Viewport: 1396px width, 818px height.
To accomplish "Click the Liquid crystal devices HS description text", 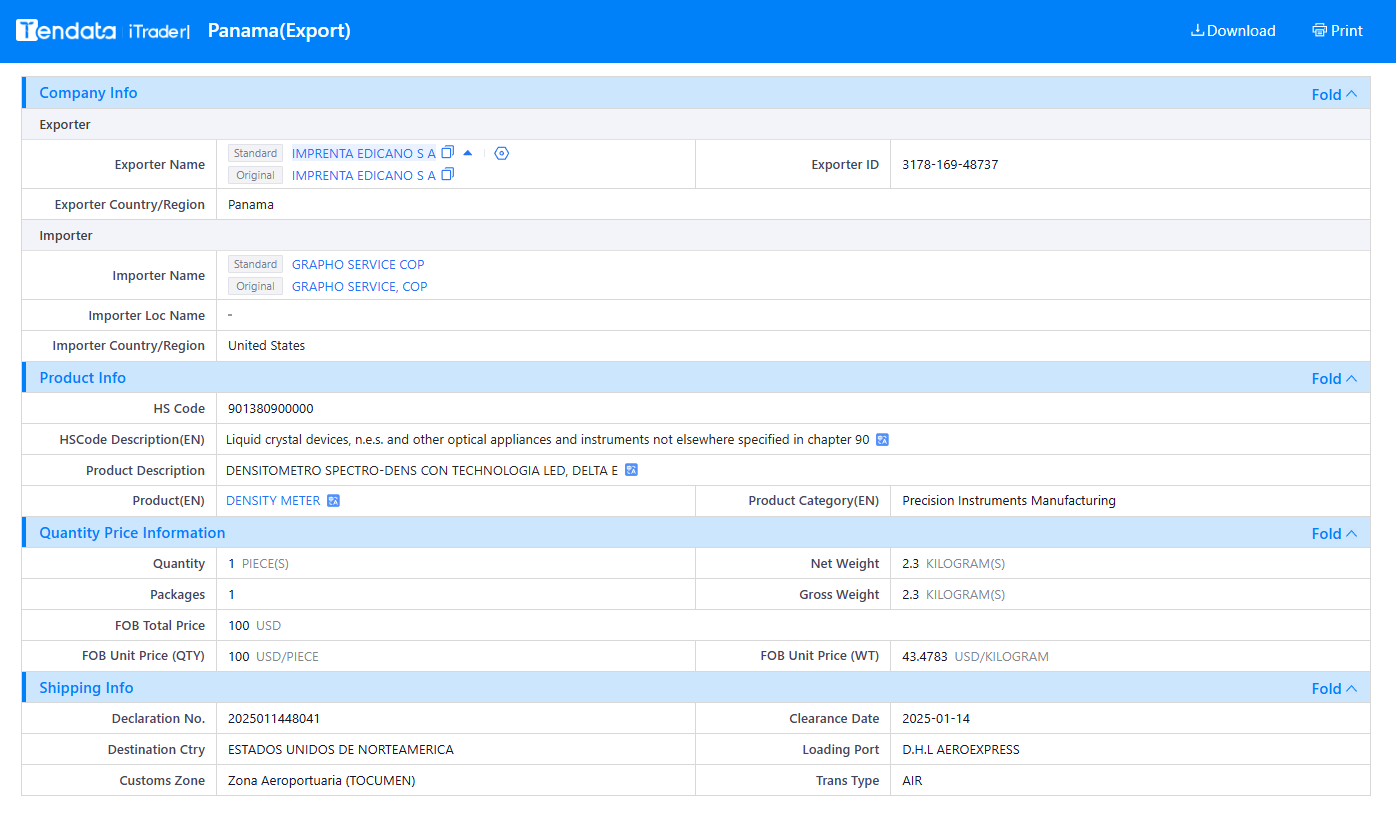I will [x=548, y=439].
